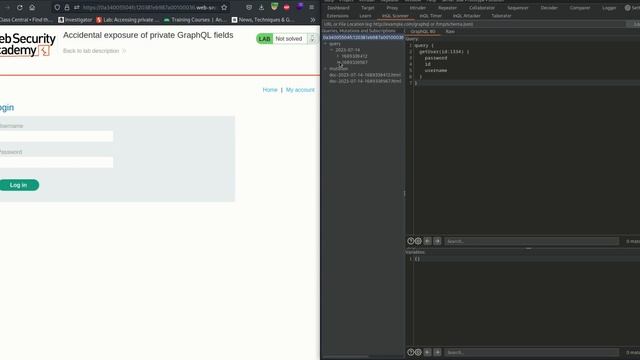The image size is (640, 360).
Task: Open the green shield extension icon
Action: [x=274, y=7]
